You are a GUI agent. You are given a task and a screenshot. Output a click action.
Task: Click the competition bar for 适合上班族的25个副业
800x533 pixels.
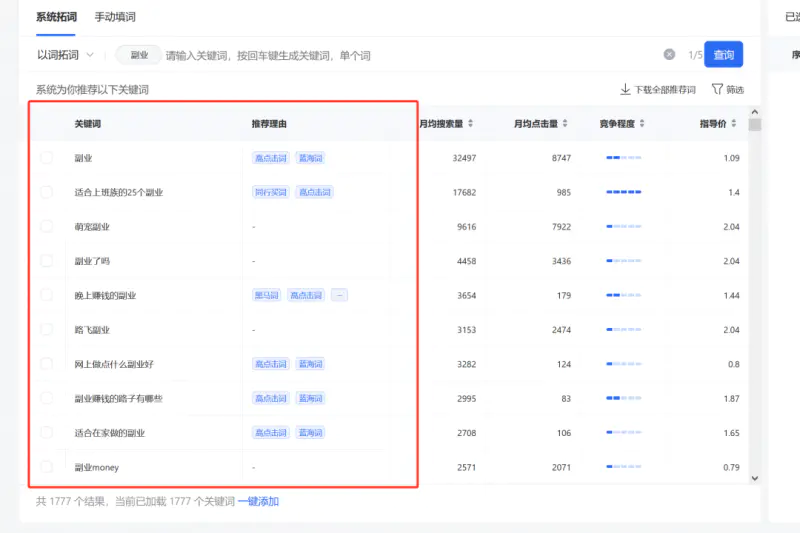[x=623, y=192]
